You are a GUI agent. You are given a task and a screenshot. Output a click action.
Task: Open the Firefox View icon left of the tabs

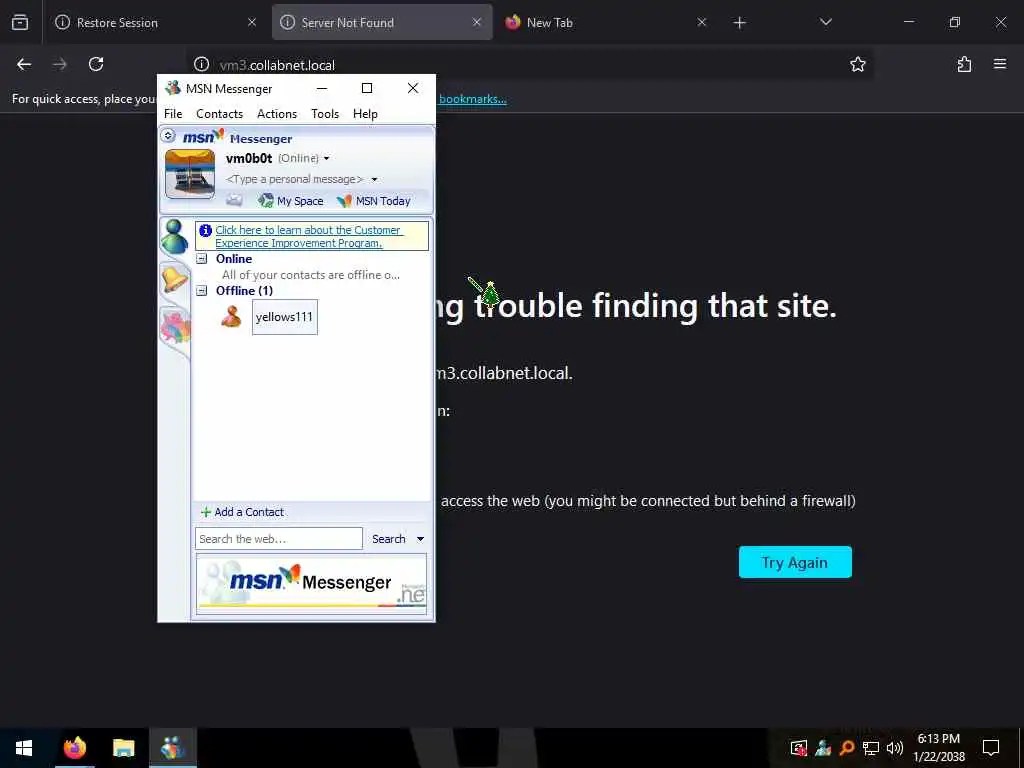click(x=20, y=22)
